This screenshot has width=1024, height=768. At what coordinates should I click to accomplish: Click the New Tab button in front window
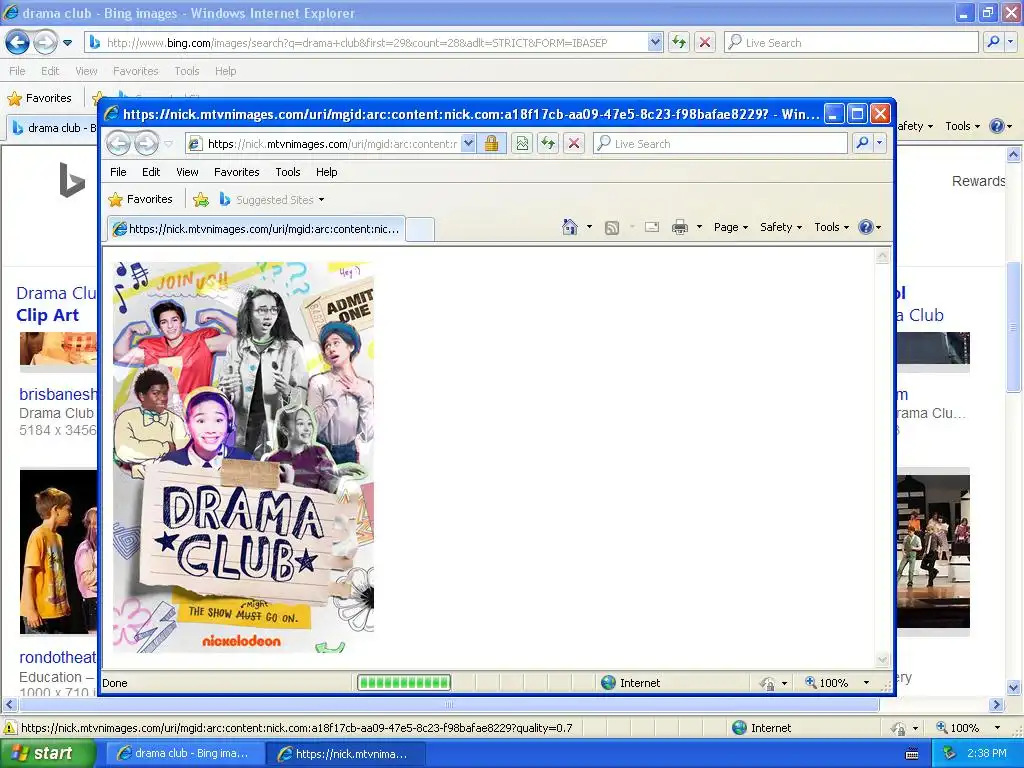[x=420, y=229]
